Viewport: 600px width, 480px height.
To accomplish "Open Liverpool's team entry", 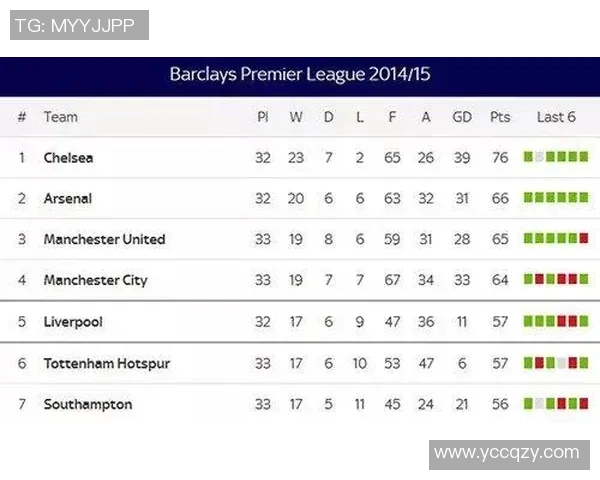I will click(73, 323).
